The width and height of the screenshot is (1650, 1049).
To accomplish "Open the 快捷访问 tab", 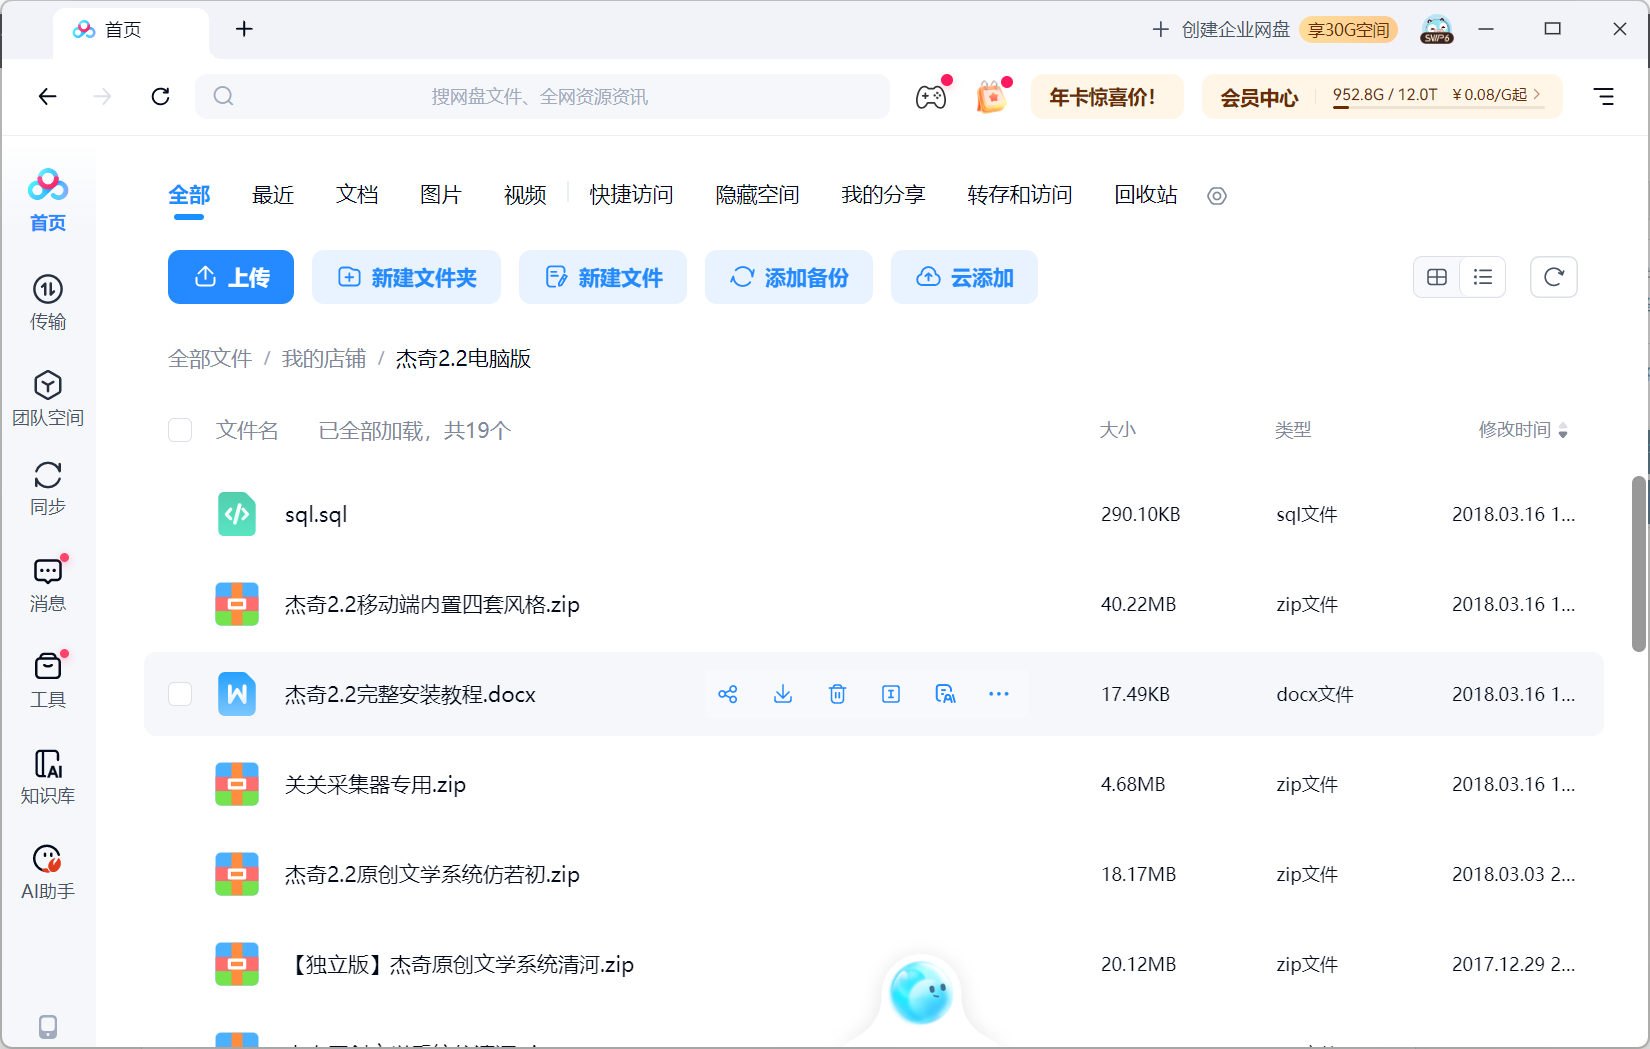I will click(631, 195).
